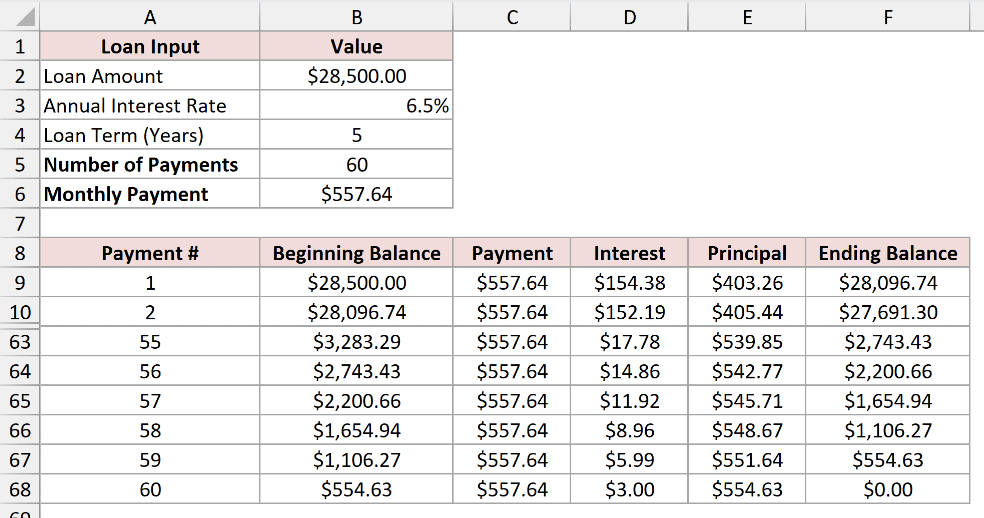This screenshot has height=518, width=984.
Task: Select the loan amount cell $28,500.00 in row 2
Action: tap(356, 76)
